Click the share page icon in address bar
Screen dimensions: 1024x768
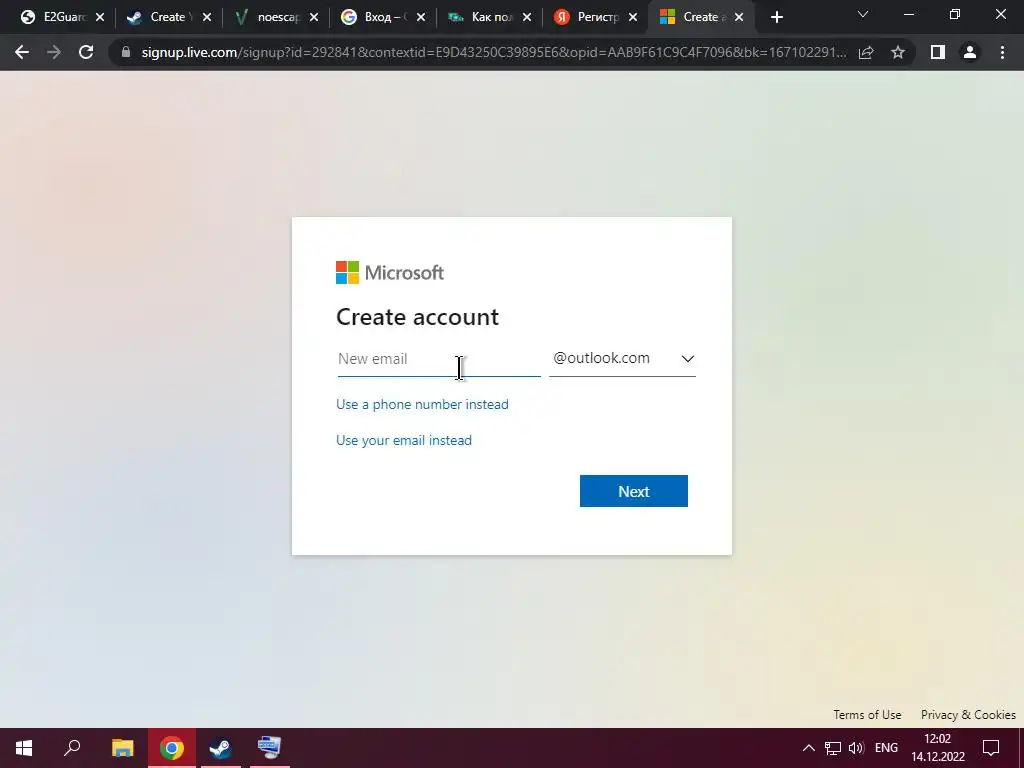[x=866, y=52]
